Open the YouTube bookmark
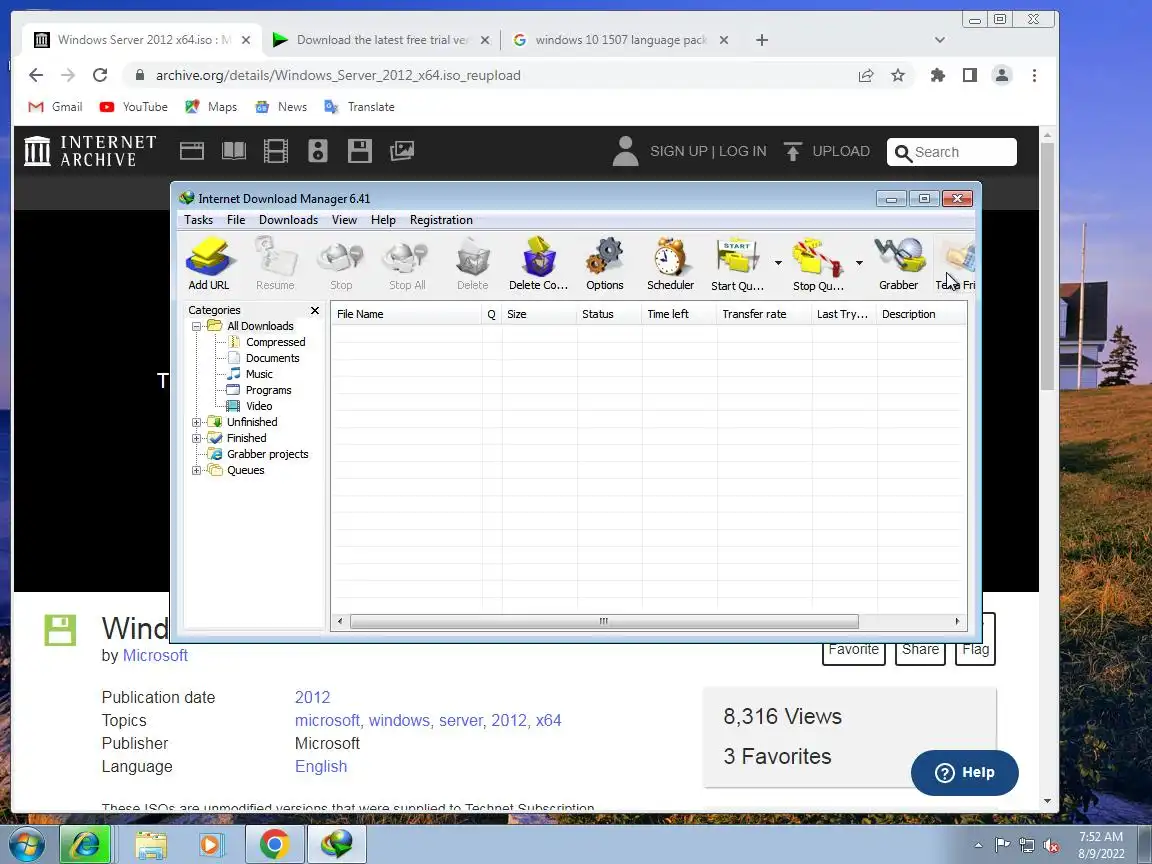 tap(134, 107)
